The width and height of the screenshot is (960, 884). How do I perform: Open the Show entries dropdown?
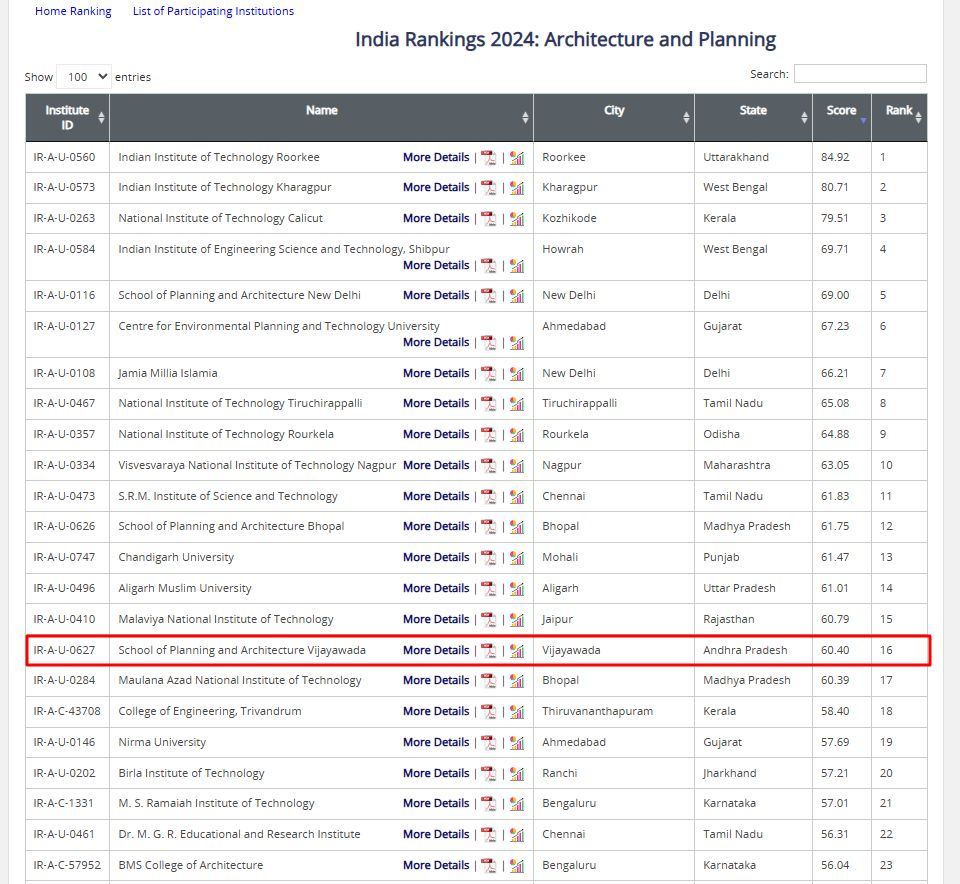83,77
